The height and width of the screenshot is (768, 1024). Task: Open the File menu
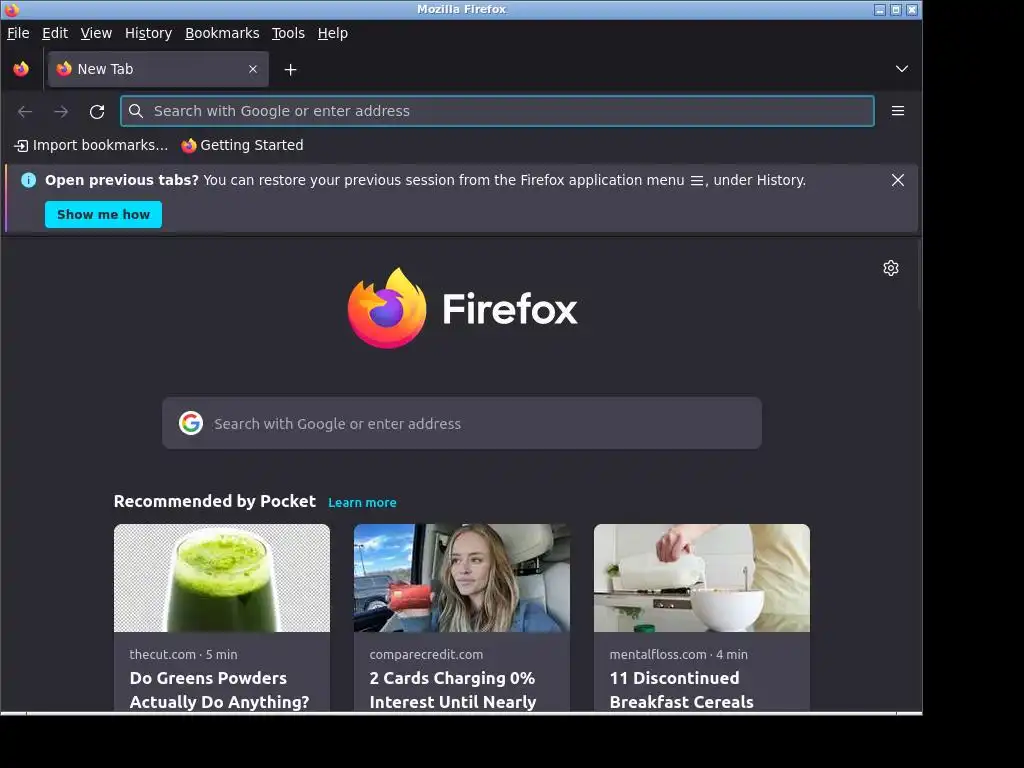coord(18,33)
